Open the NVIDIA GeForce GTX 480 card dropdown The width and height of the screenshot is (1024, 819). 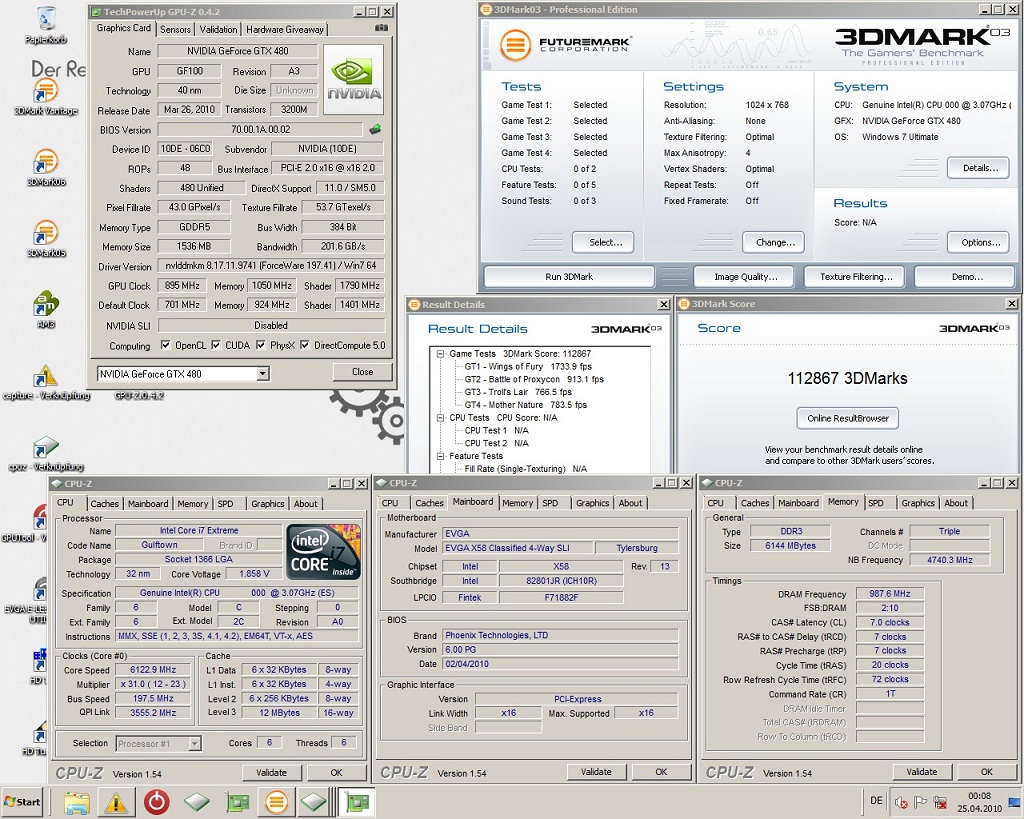(x=262, y=374)
